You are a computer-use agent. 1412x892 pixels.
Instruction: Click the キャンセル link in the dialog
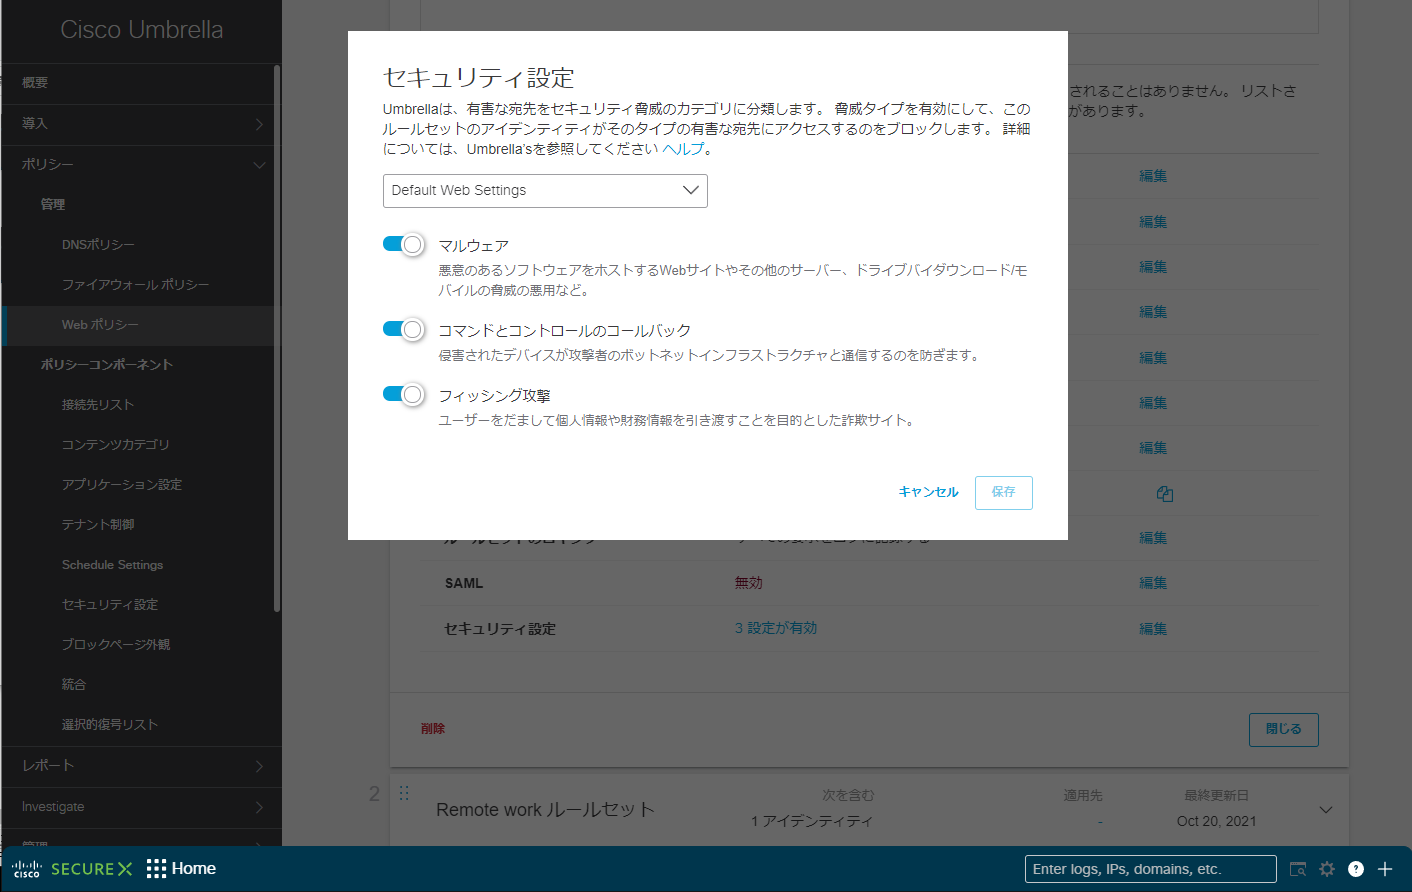tap(928, 492)
